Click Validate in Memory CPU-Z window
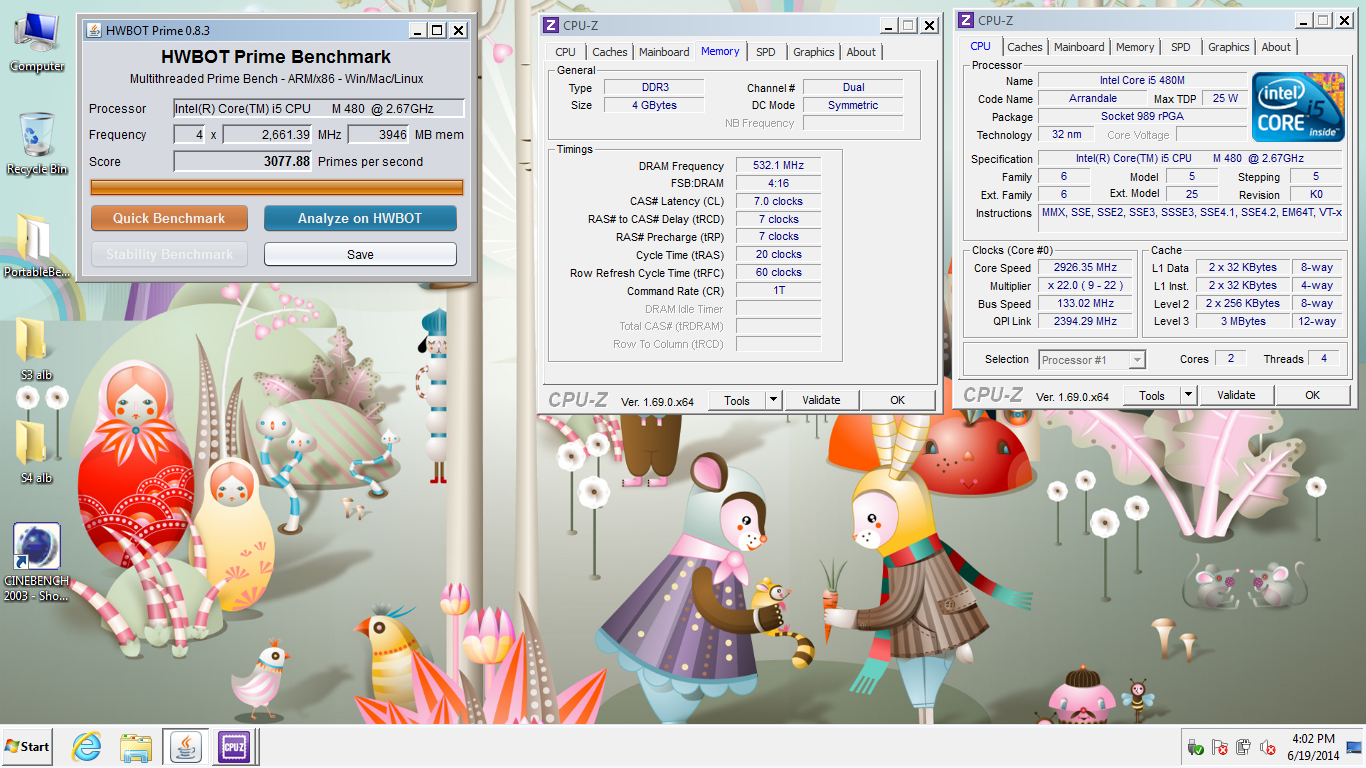 point(821,400)
